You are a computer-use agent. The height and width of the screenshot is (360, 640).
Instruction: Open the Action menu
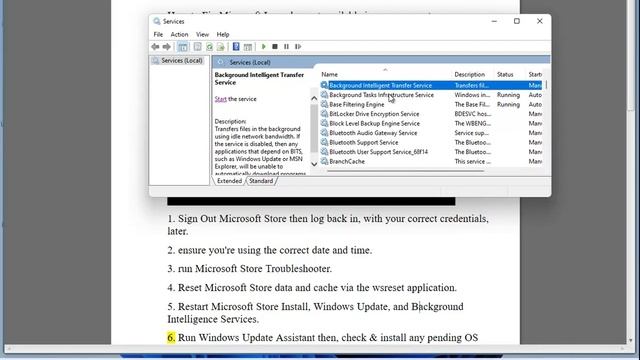(x=179, y=34)
